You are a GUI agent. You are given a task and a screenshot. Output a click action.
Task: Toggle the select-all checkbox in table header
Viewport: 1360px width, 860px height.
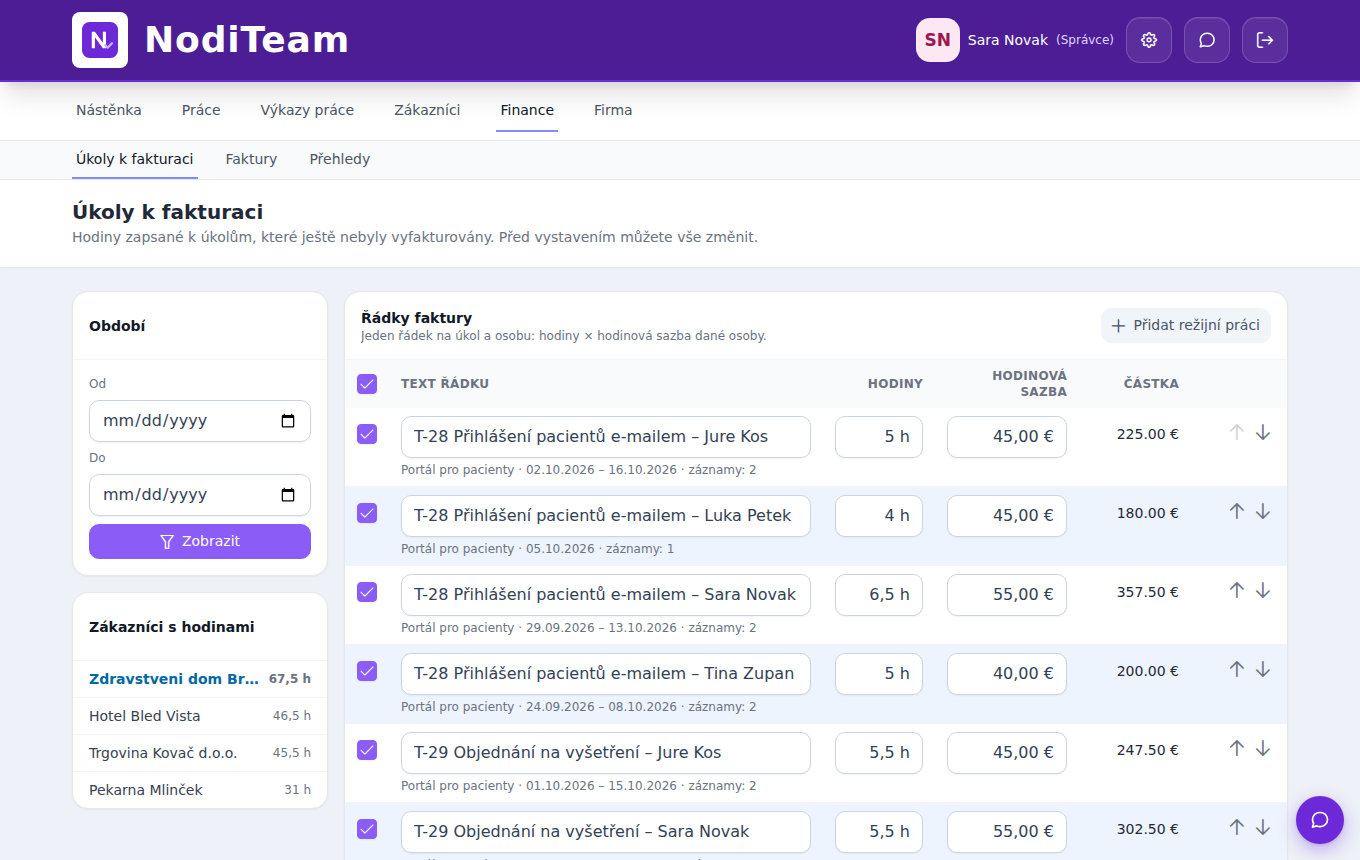[367, 384]
